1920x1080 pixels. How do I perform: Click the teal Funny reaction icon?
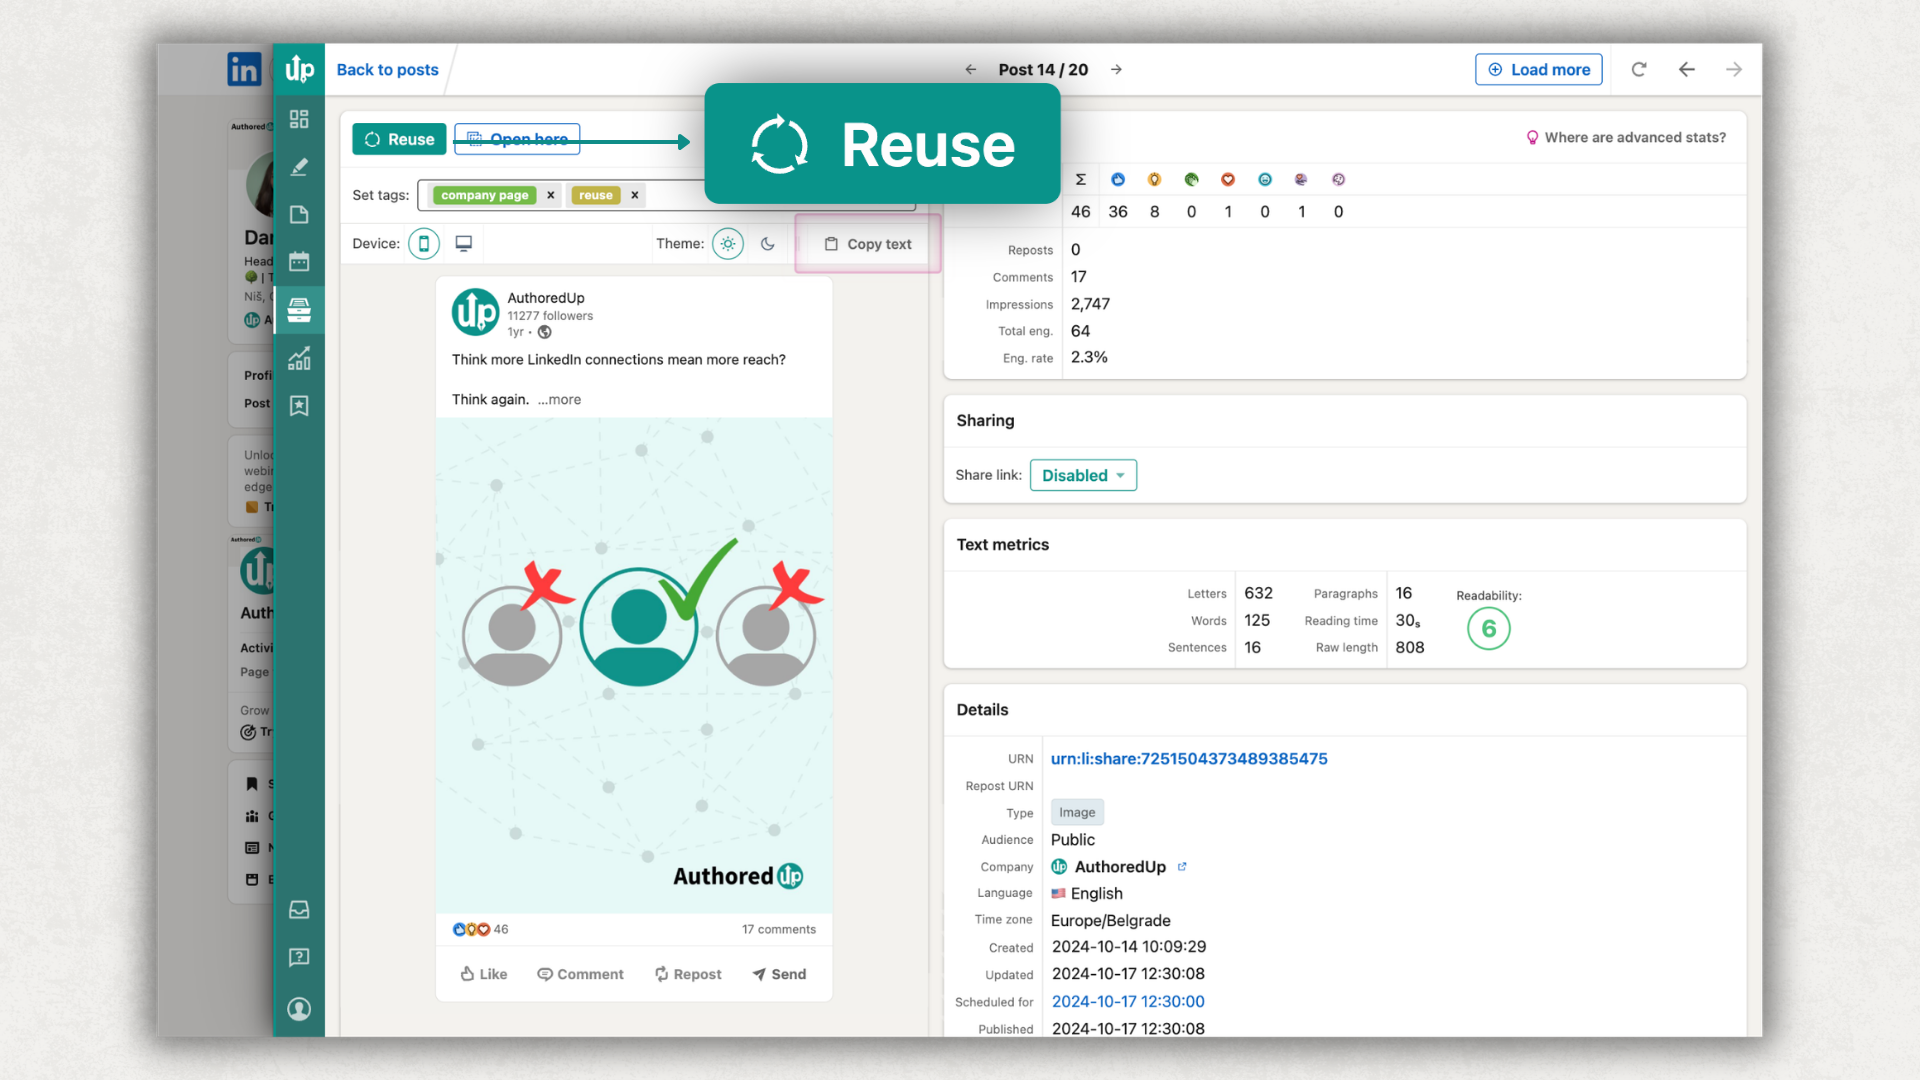pos(1265,180)
